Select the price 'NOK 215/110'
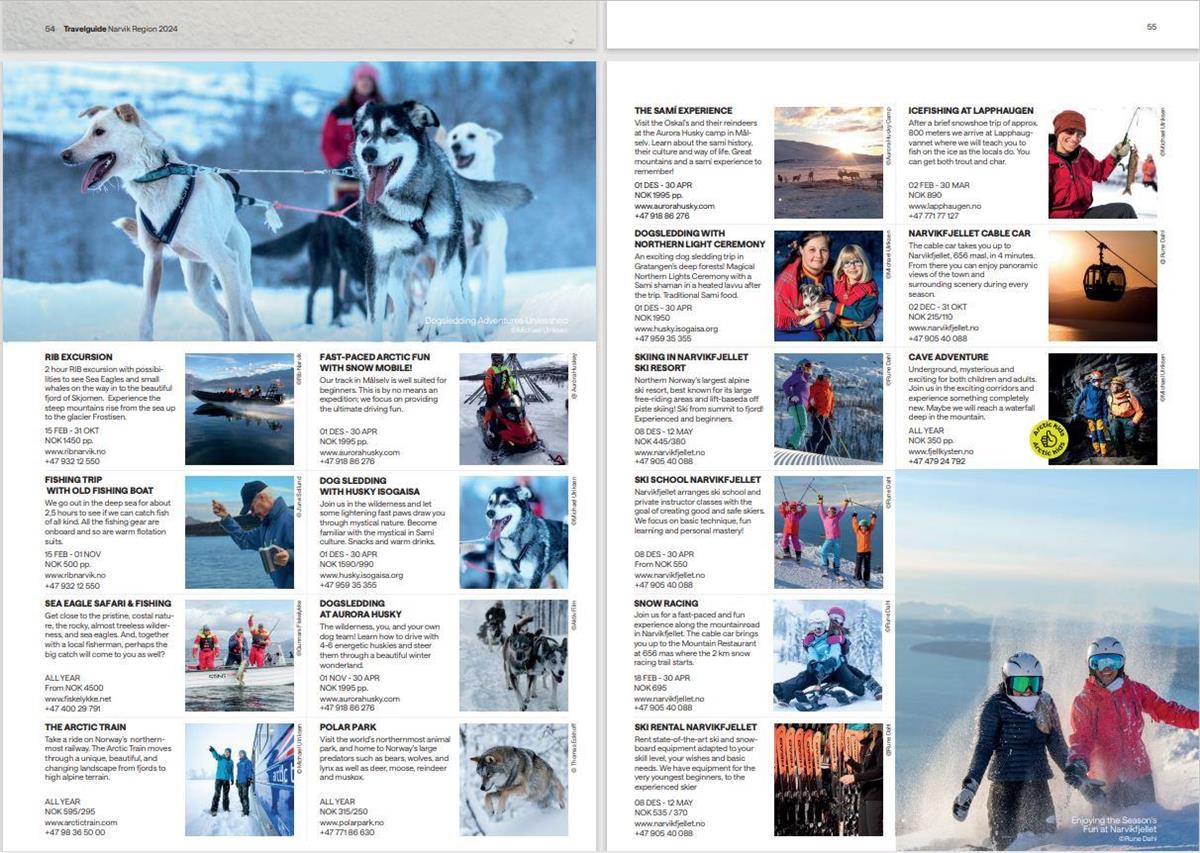The height and width of the screenshot is (853, 1200). [x=930, y=318]
